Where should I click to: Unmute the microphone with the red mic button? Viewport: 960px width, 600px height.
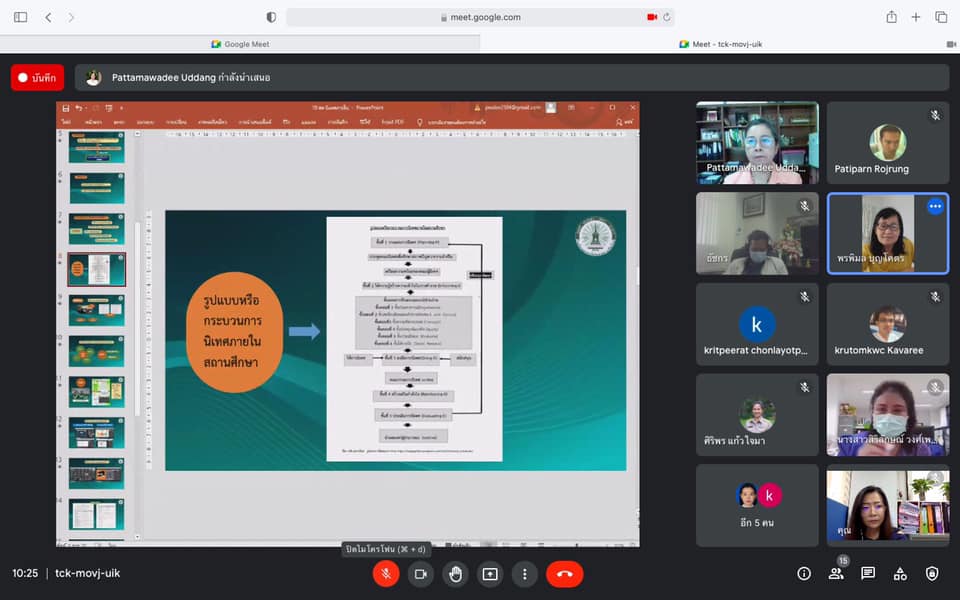(x=386, y=574)
